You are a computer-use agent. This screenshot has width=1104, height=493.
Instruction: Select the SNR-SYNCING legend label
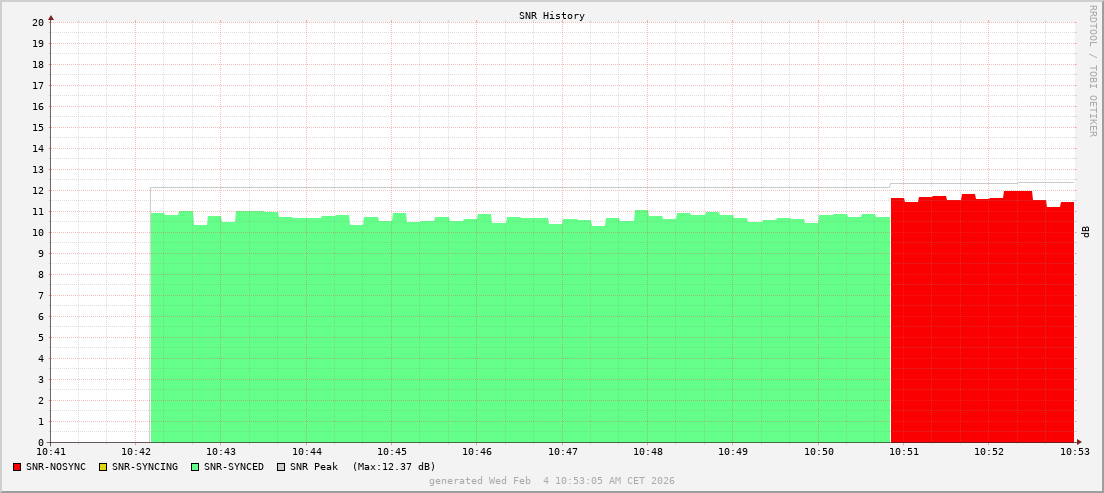coord(145,467)
